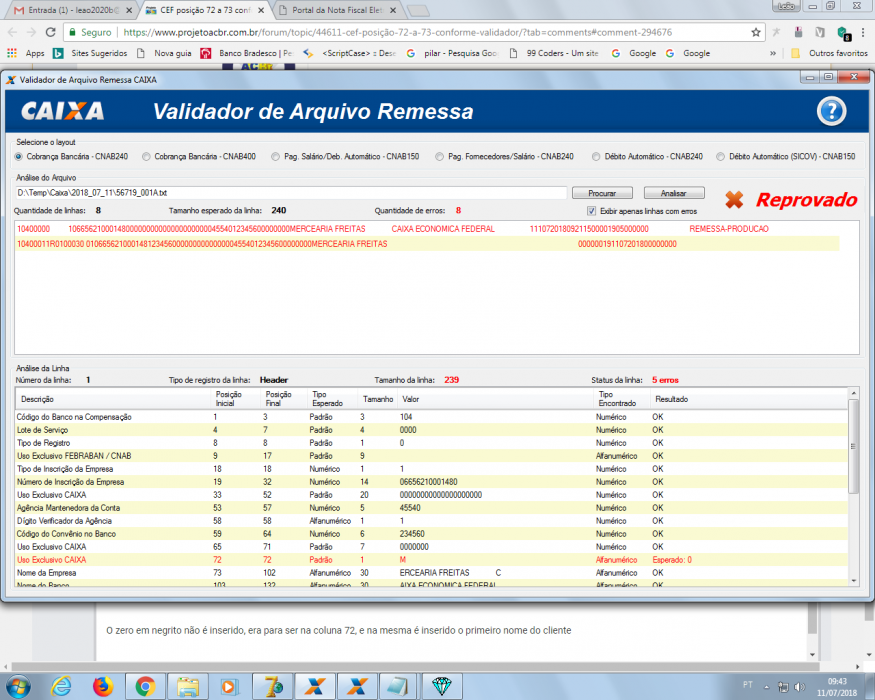Viewport: 875px width, 700px height.
Task: Select the first error line starting 10400000
Action: [427, 229]
